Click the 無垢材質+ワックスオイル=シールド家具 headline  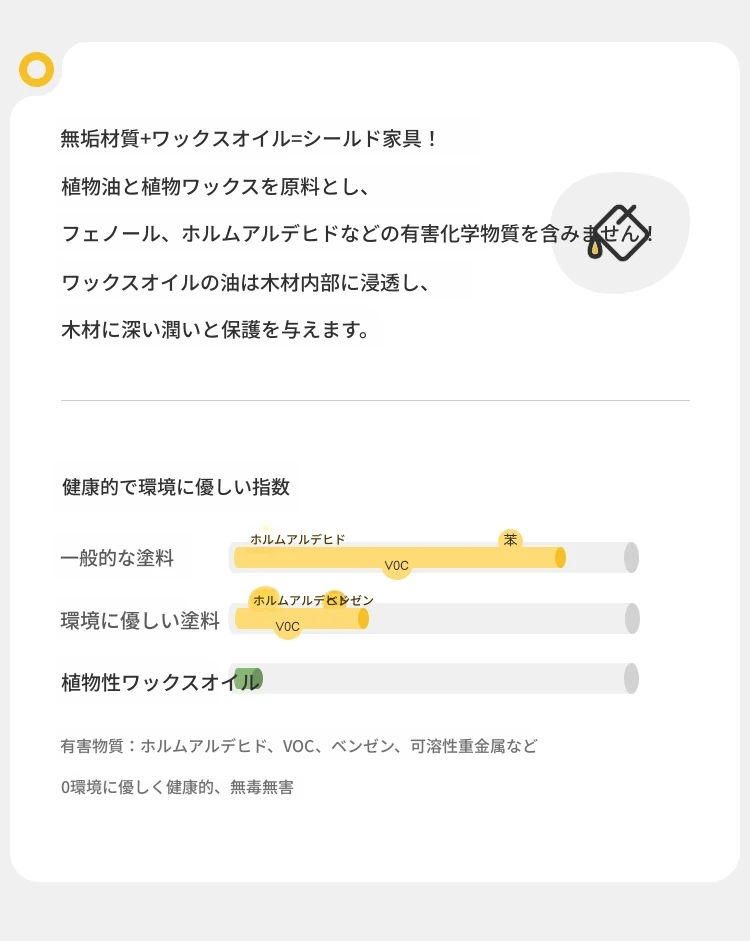pos(250,139)
